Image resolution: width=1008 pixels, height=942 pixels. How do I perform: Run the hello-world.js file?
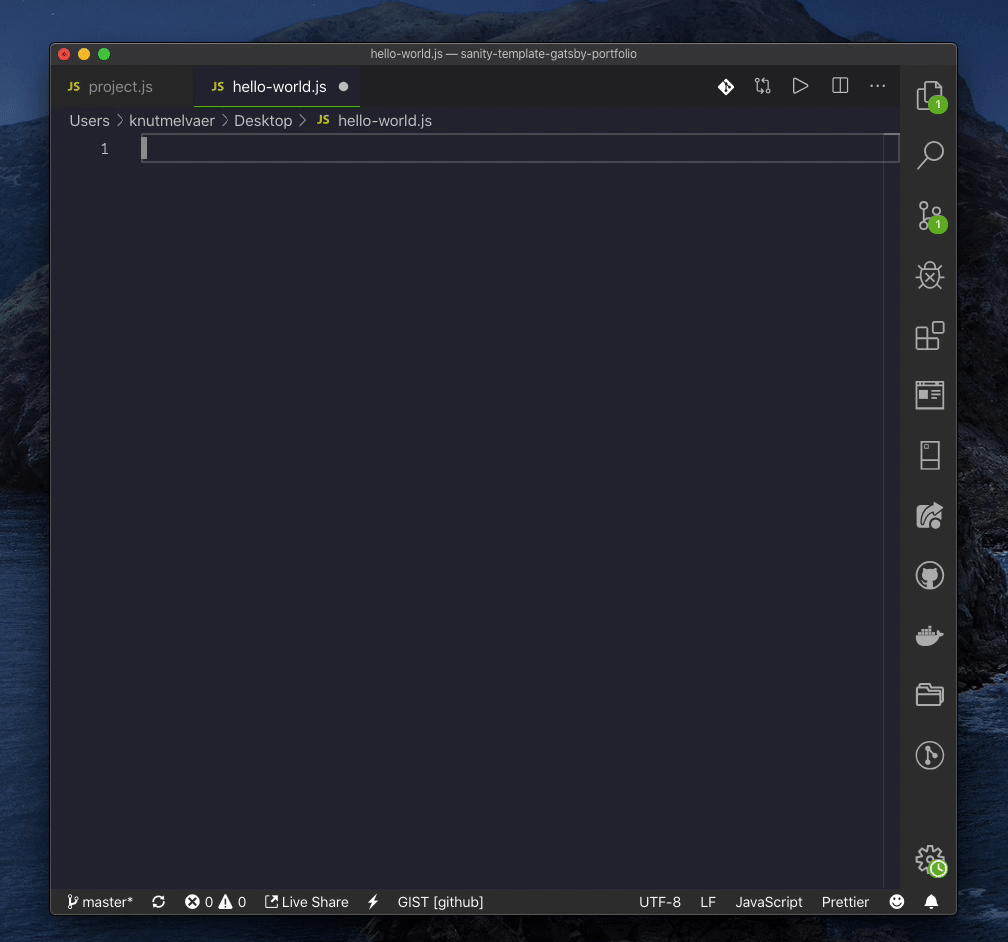(x=800, y=86)
